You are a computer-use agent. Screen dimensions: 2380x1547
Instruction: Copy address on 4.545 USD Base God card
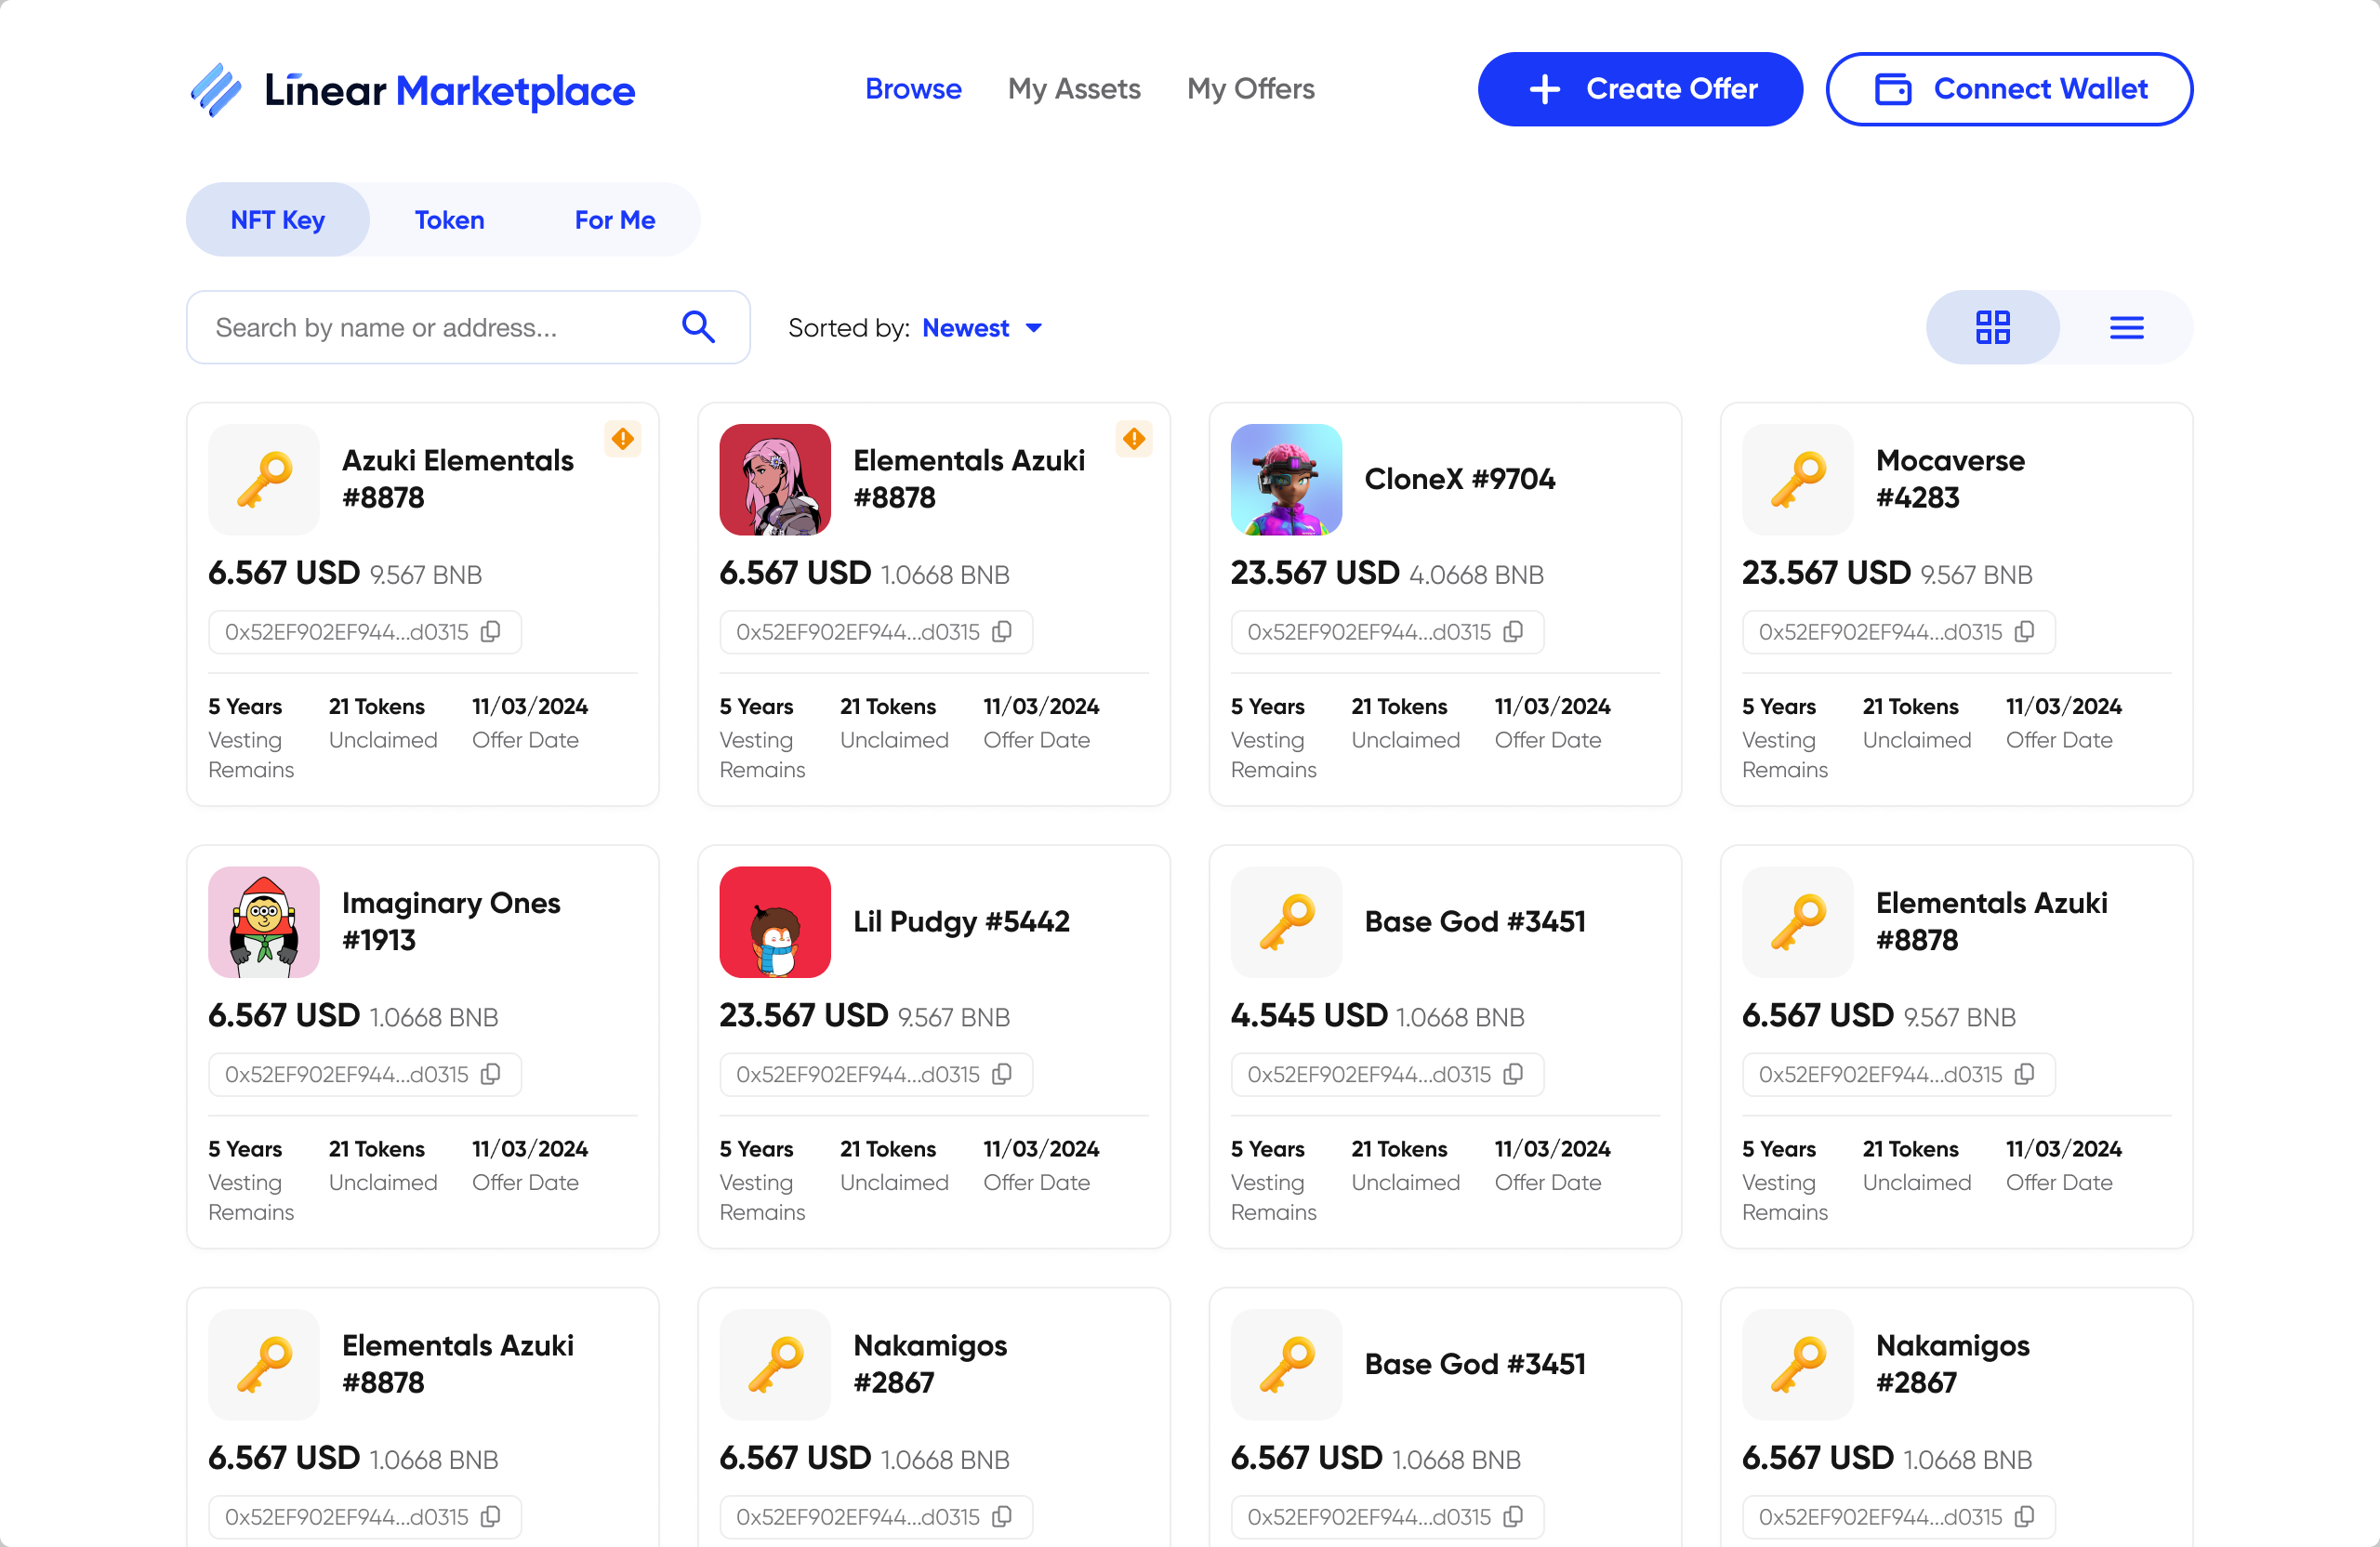[1513, 1074]
